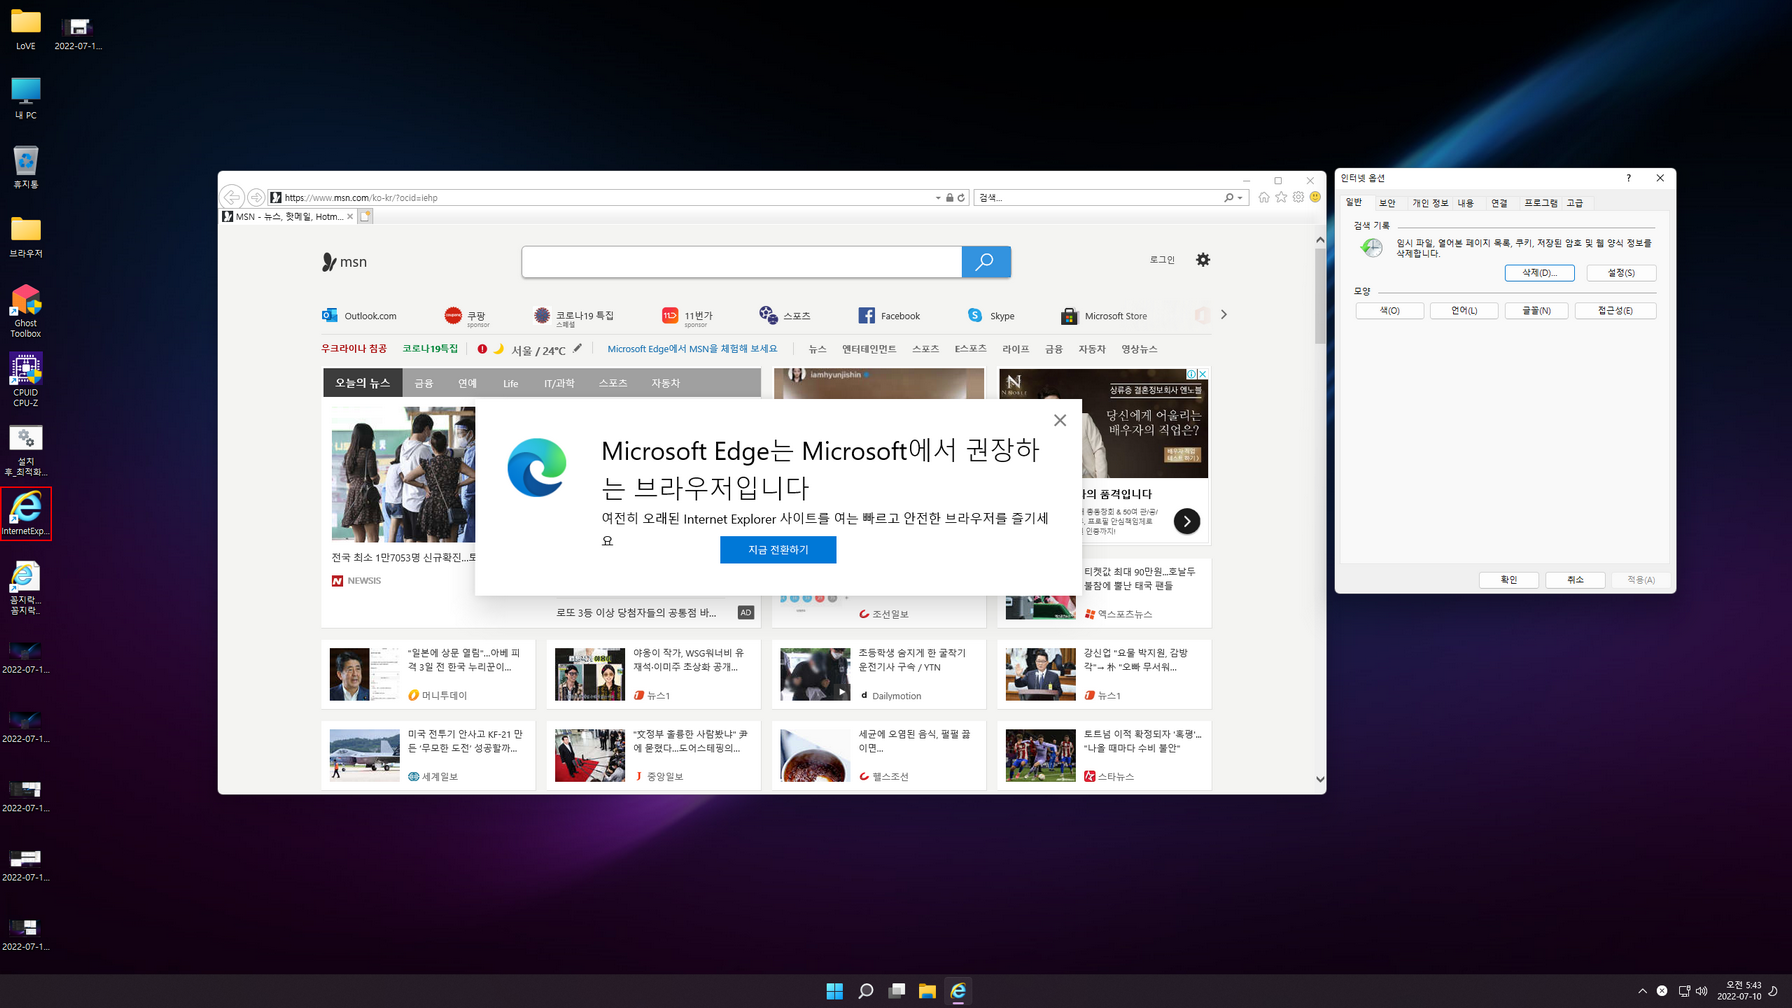1792x1008 pixels.
Task: Select the 금융 tab in MSN news panel
Action: point(424,383)
